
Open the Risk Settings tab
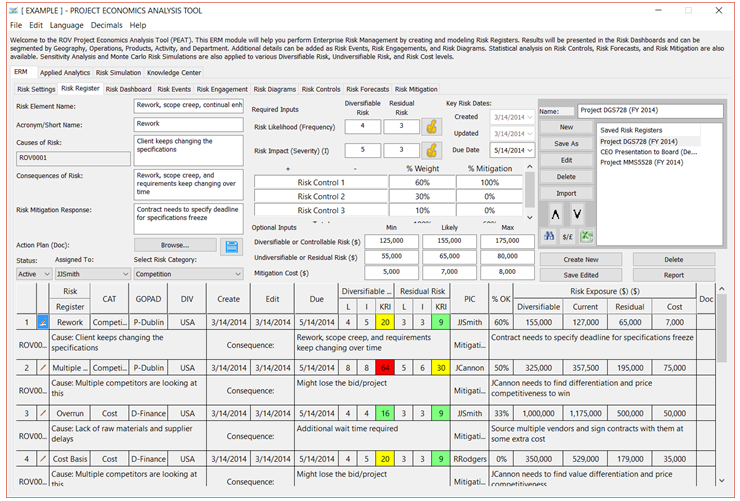pos(36,89)
